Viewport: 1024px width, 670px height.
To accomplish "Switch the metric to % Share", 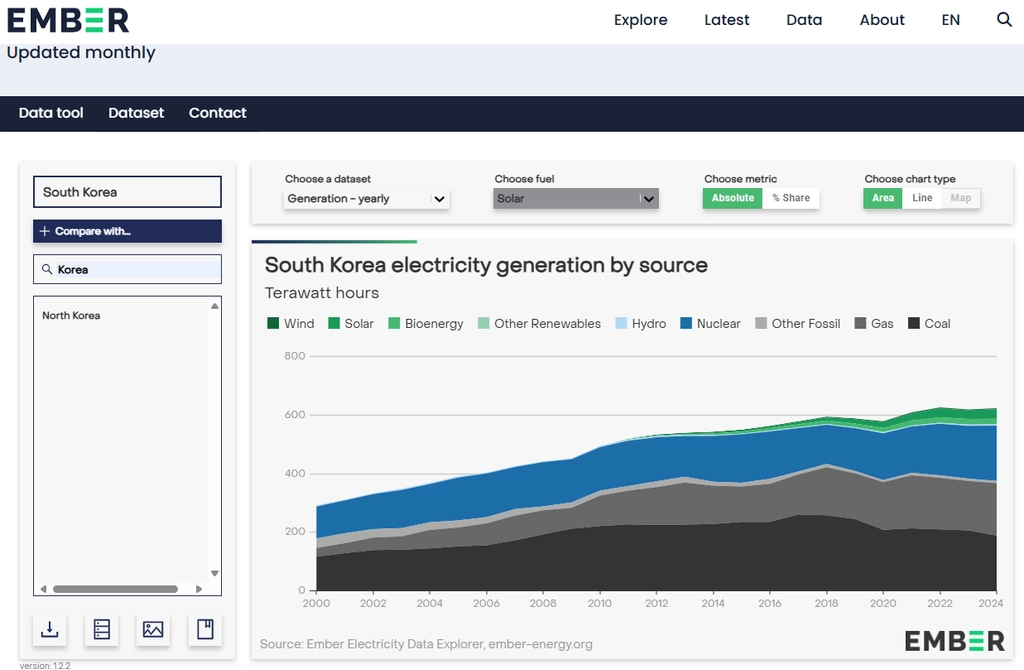I will pos(791,198).
